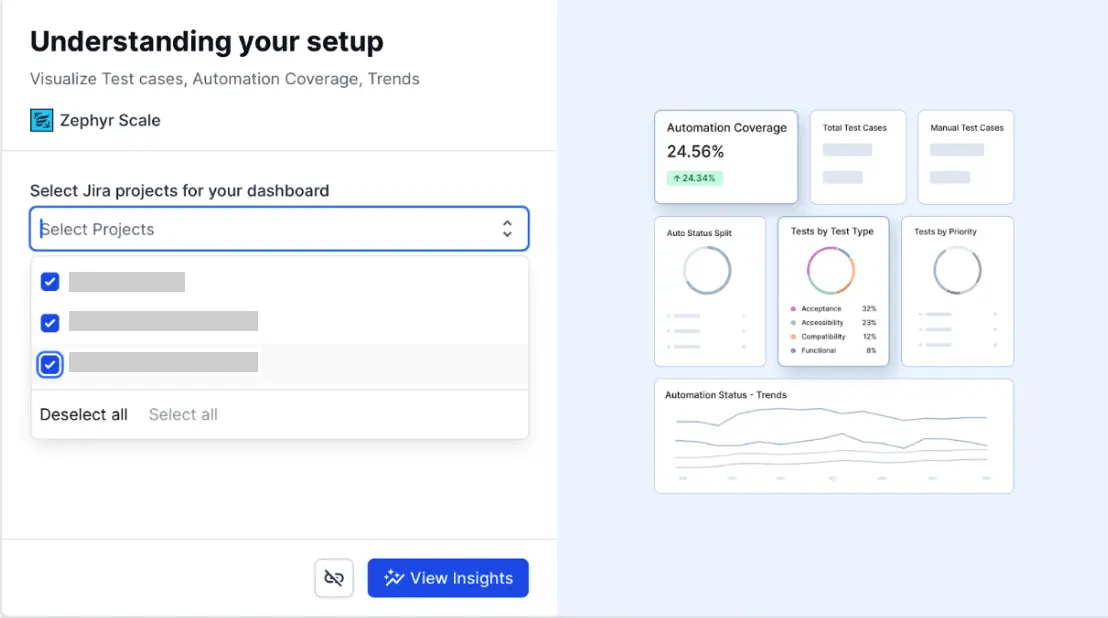Viewport: 1108px width, 618px height.
Task: Click the Tests by Test Type donut chart
Action: coord(831,270)
